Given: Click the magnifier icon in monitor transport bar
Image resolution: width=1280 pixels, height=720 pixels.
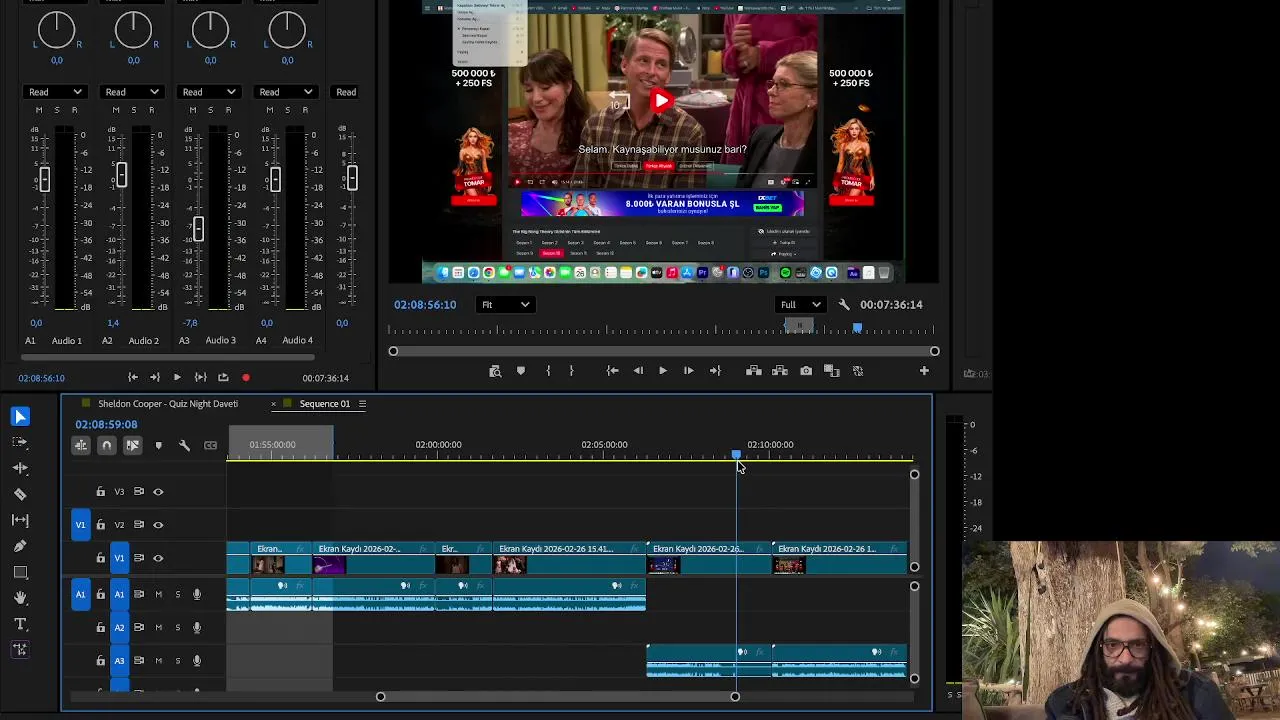Looking at the screenshot, I should (x=495, y=371).
